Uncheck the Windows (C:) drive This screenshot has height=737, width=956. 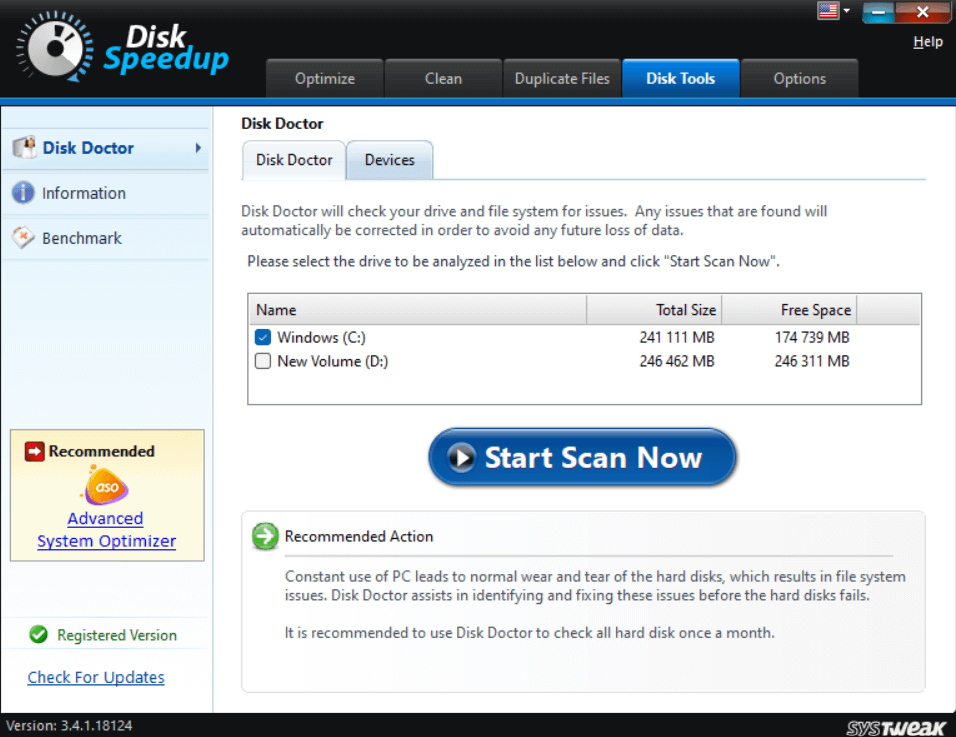coord(262,337)
